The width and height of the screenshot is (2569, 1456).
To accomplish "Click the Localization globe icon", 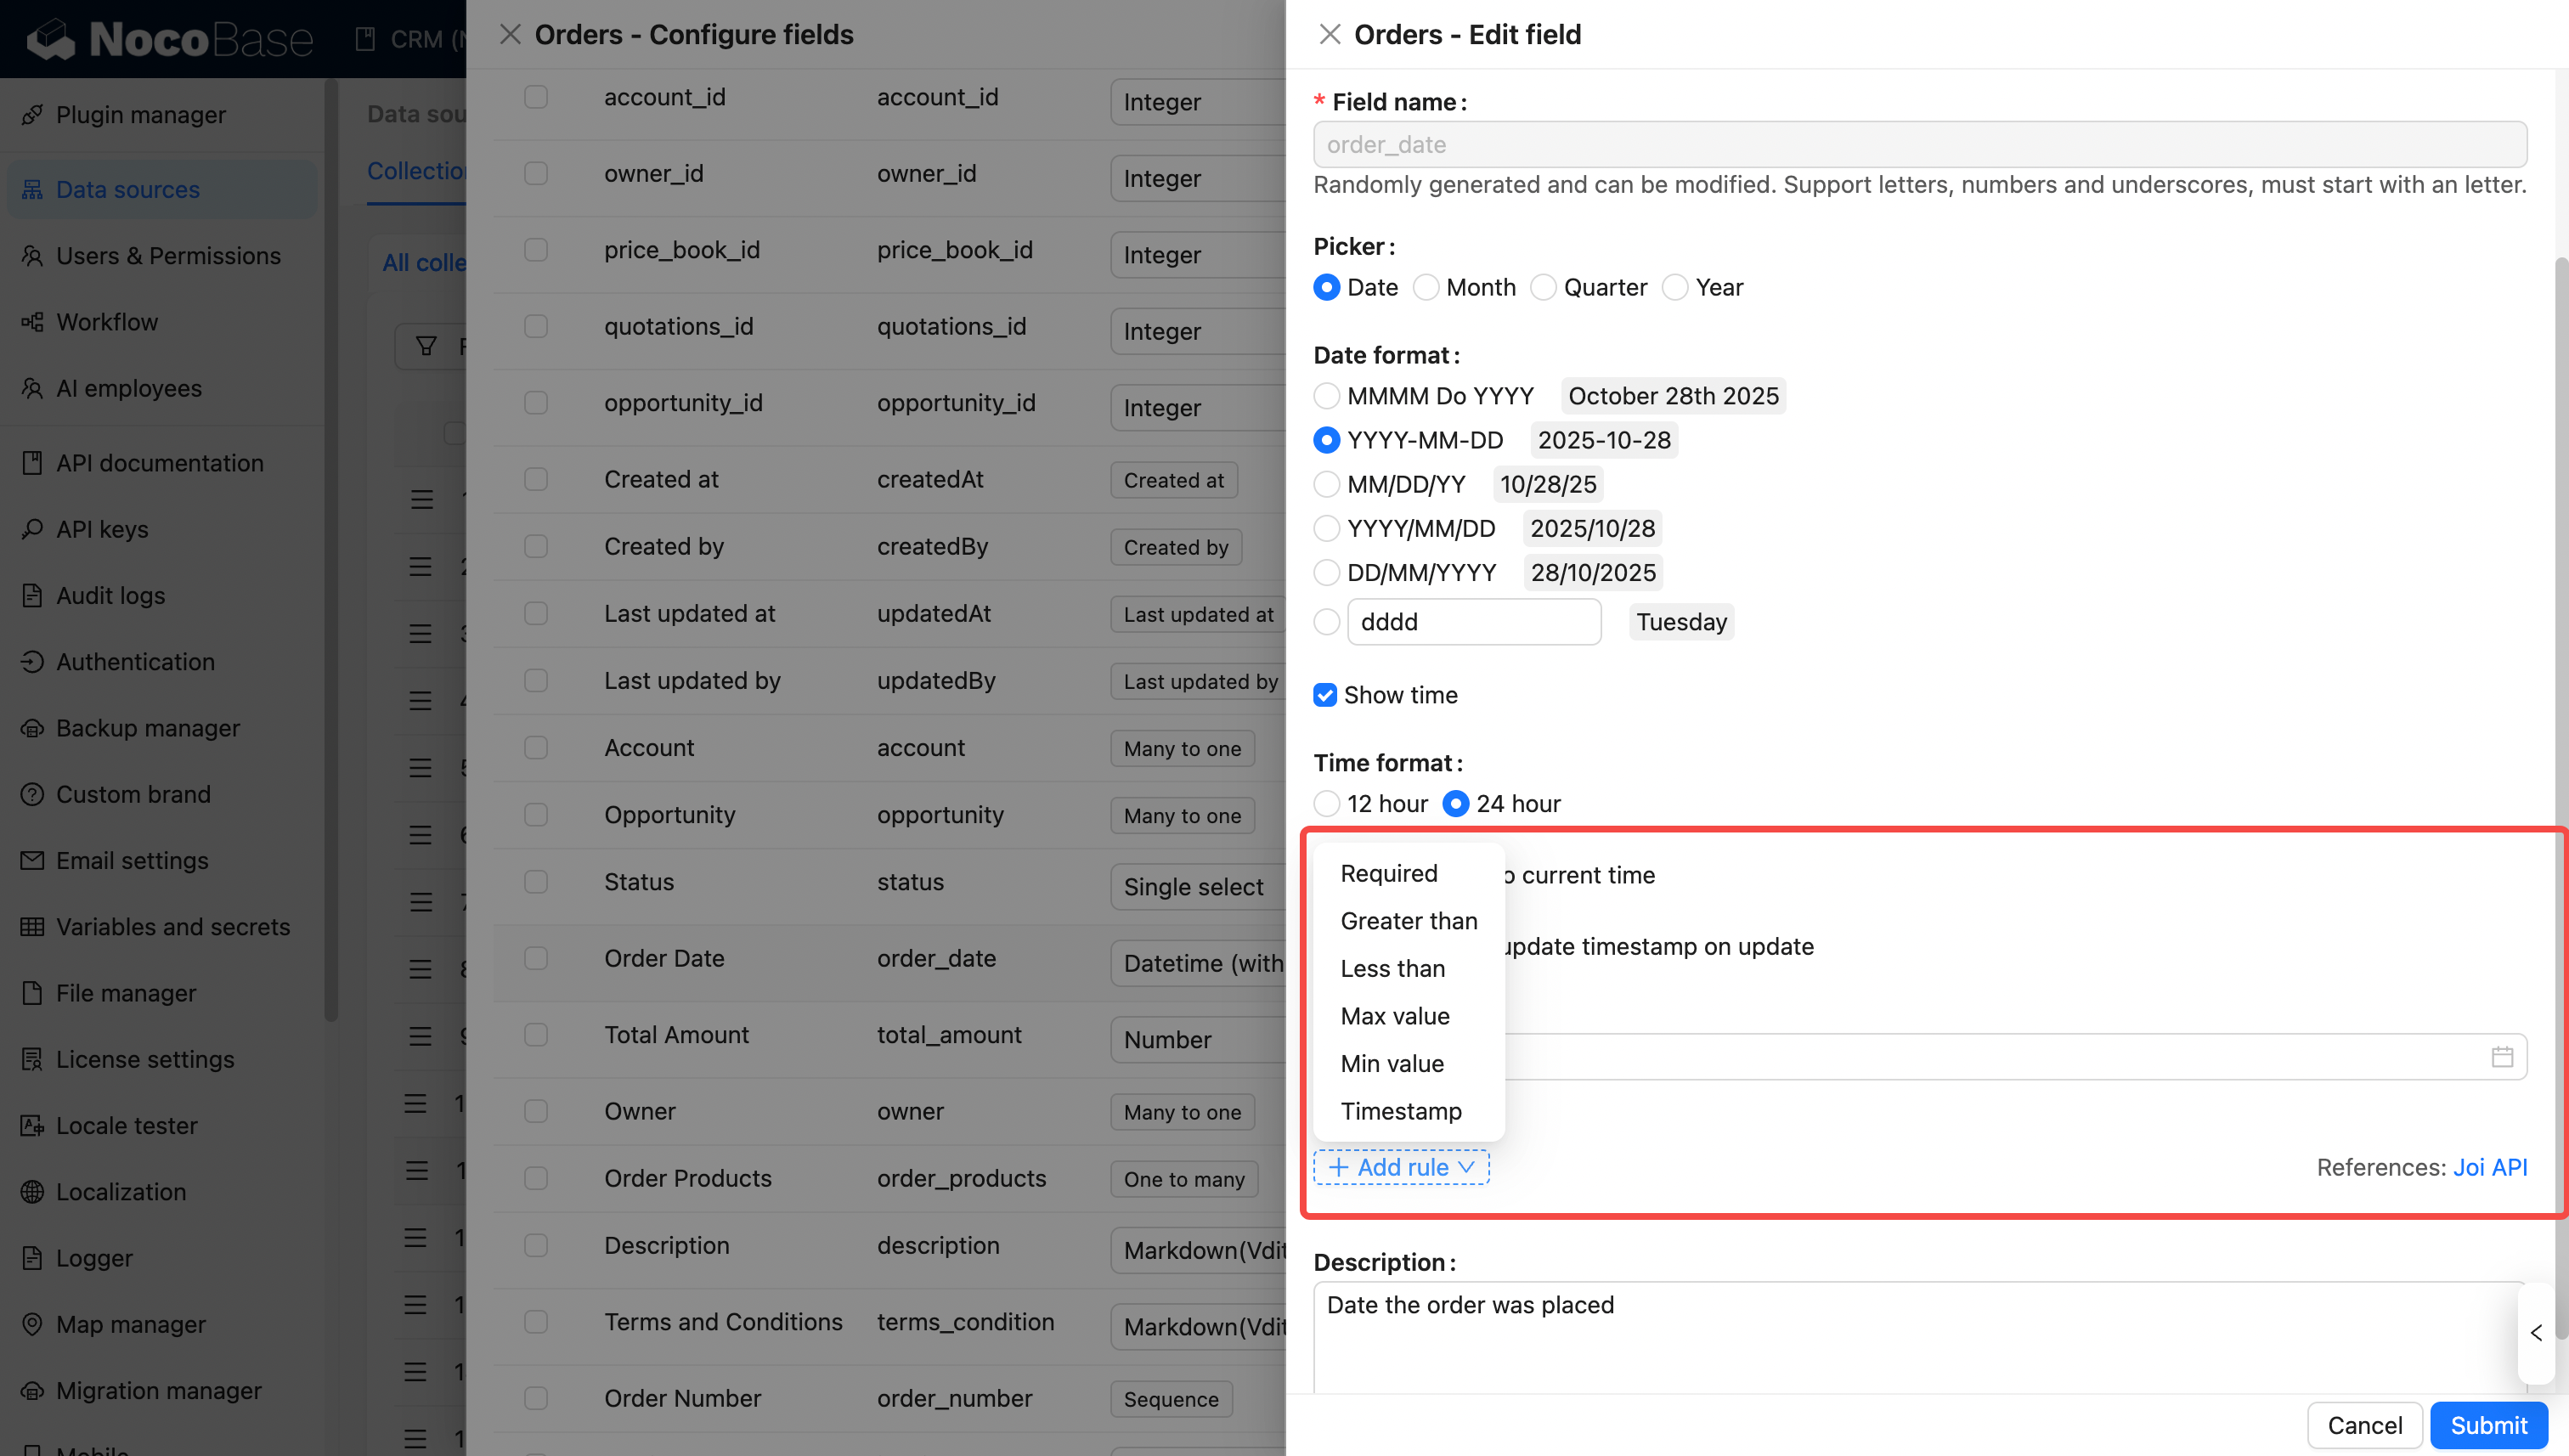I will tap(32, 1192).
